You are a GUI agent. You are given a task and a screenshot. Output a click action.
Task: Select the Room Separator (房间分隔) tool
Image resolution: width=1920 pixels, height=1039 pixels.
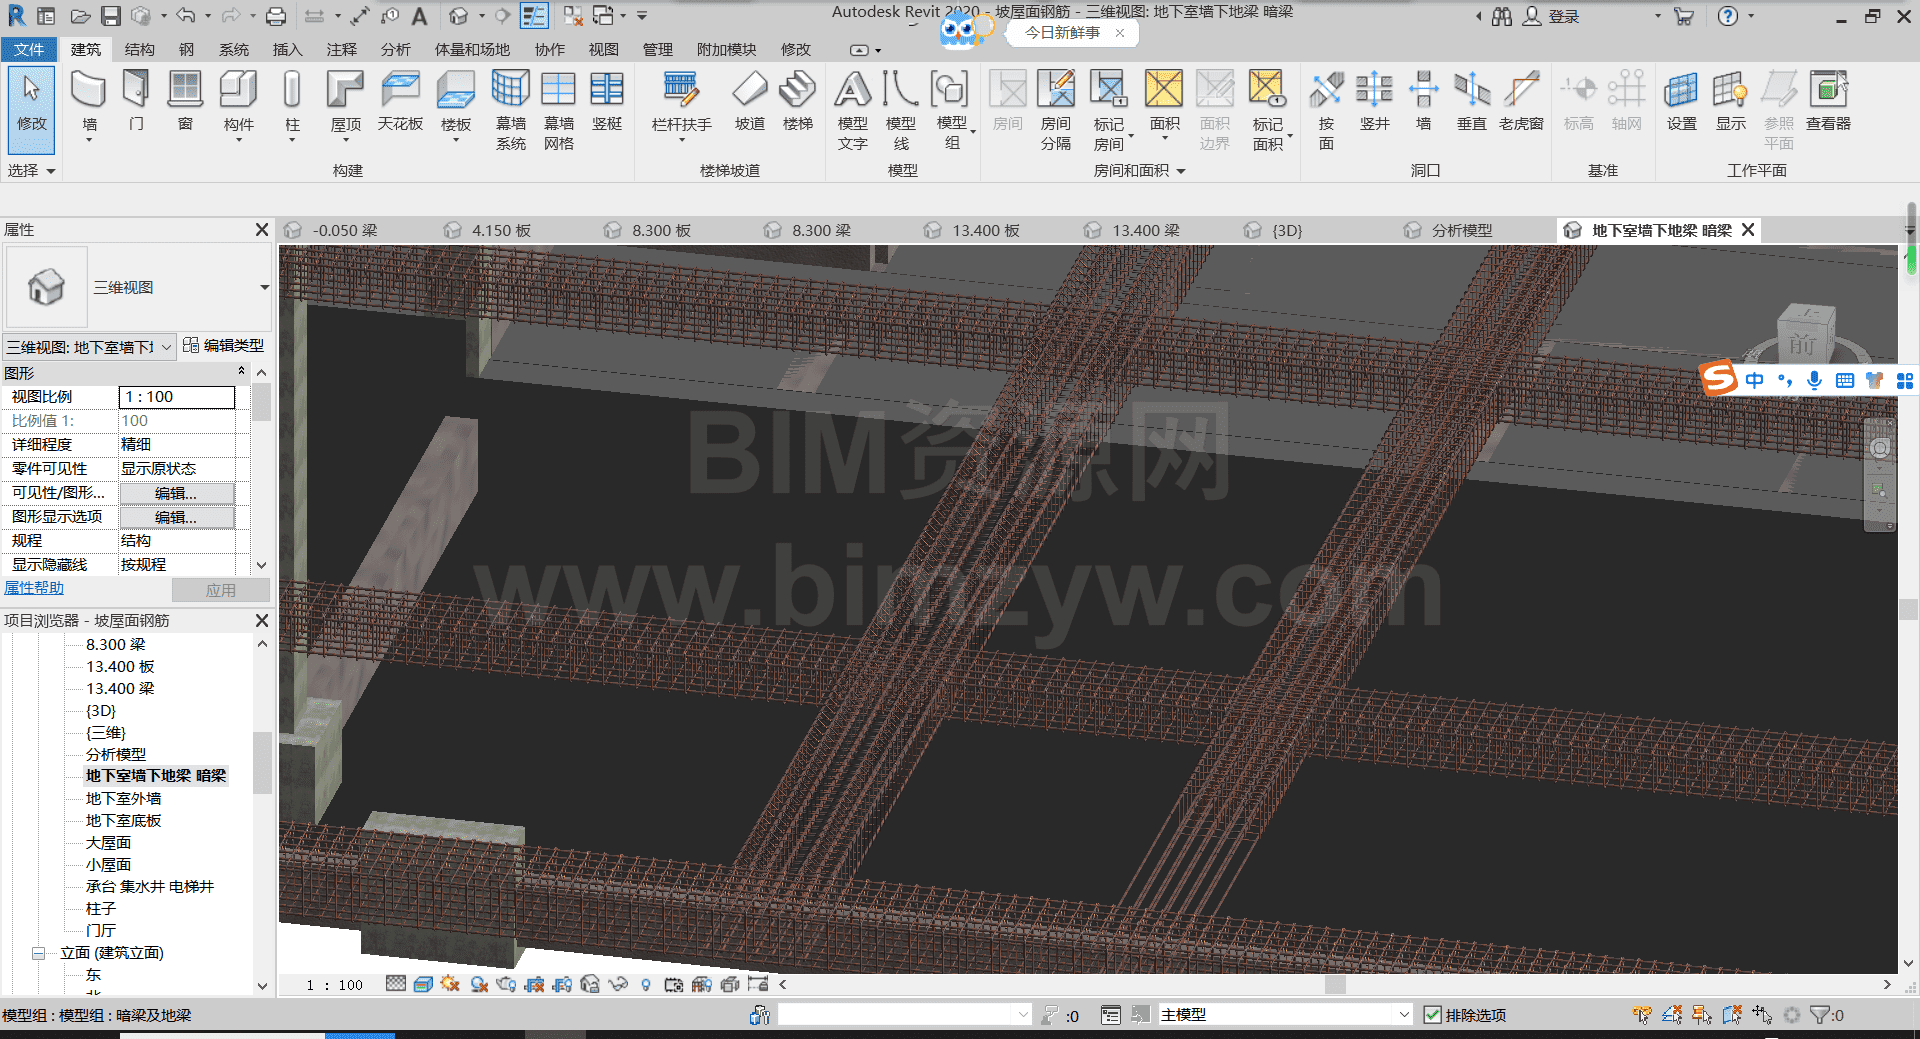click(1056, 110)
